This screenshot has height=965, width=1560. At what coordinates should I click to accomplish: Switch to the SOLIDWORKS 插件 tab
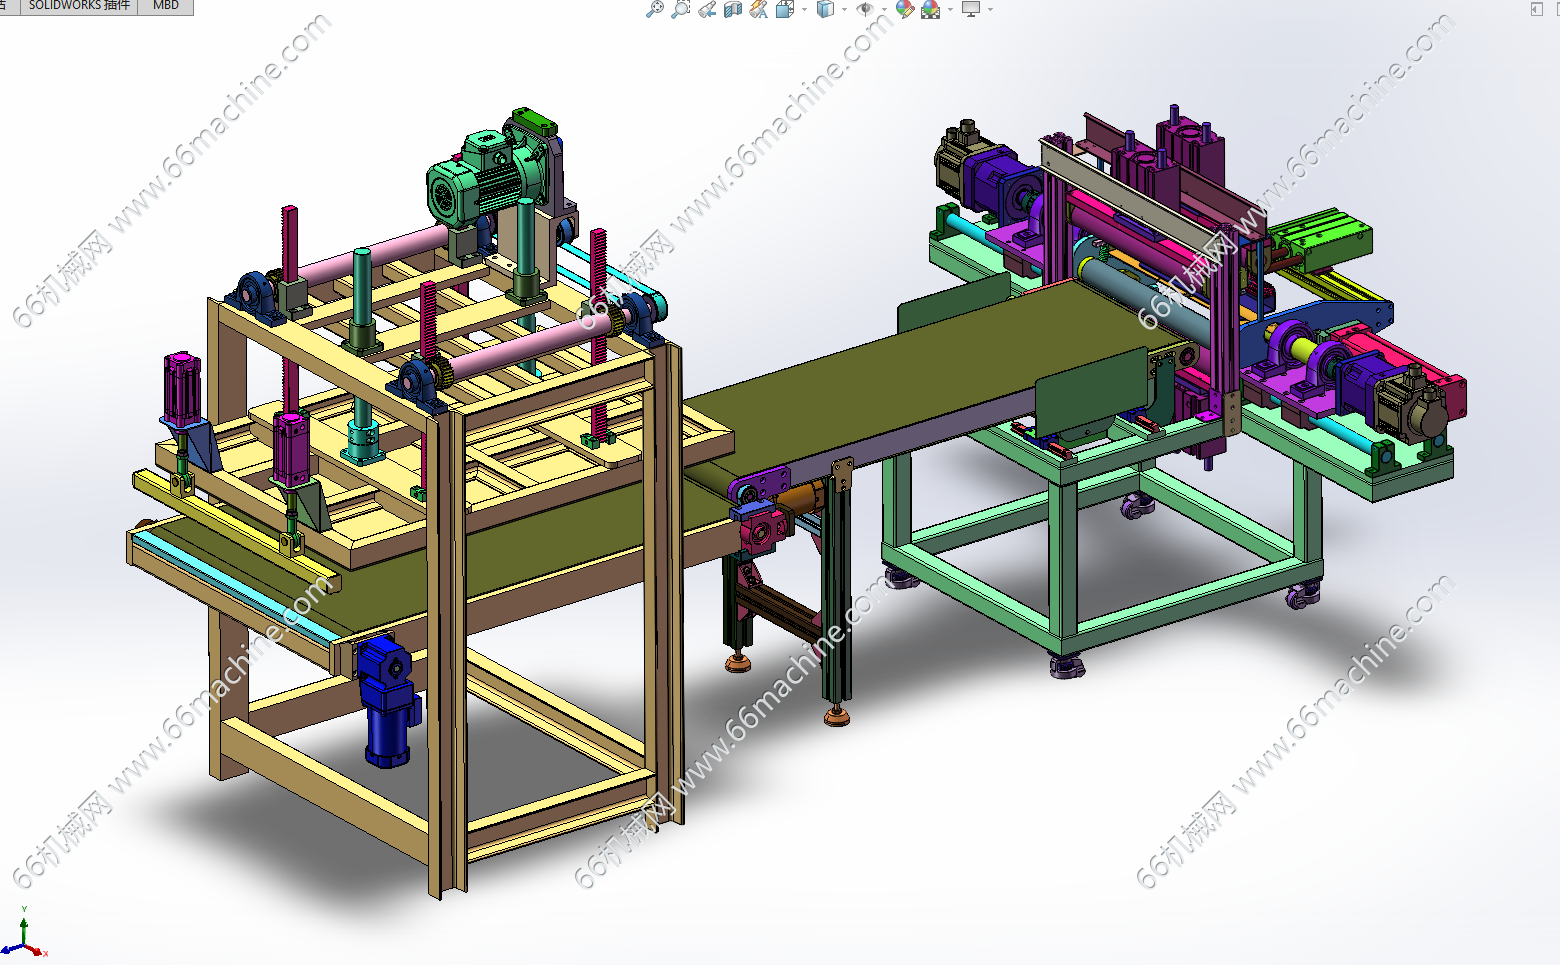tap(79, 6)
